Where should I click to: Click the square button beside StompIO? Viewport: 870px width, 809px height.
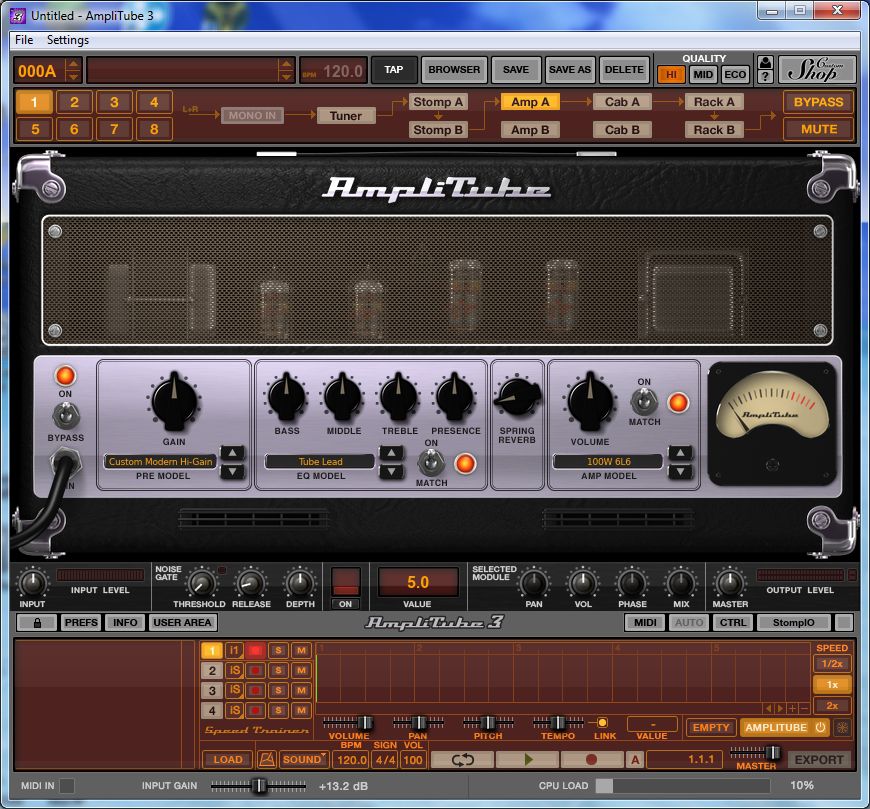pyautogui.click(x=843, y=623)
